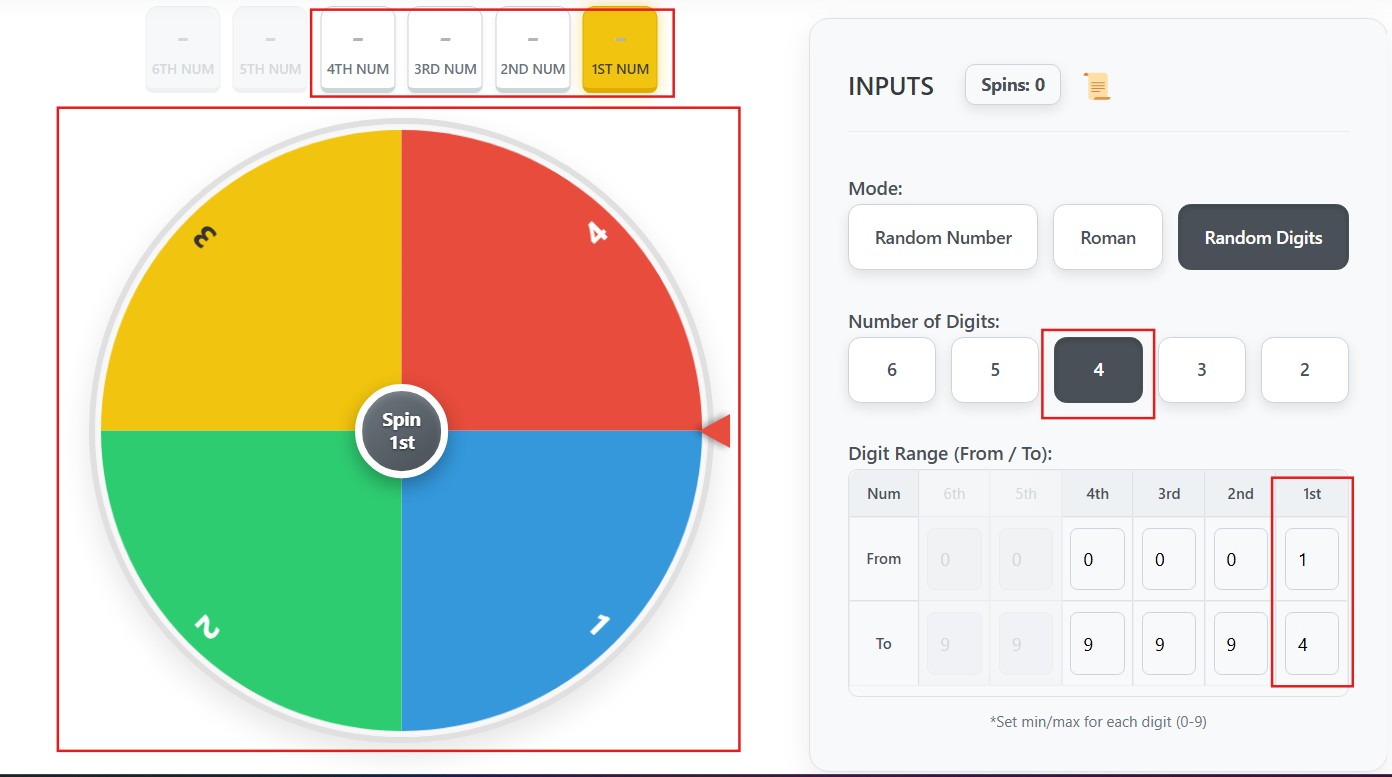Select Roman mode
Viewport: 1392px width, 777px height.
(x=1107, y=237)
